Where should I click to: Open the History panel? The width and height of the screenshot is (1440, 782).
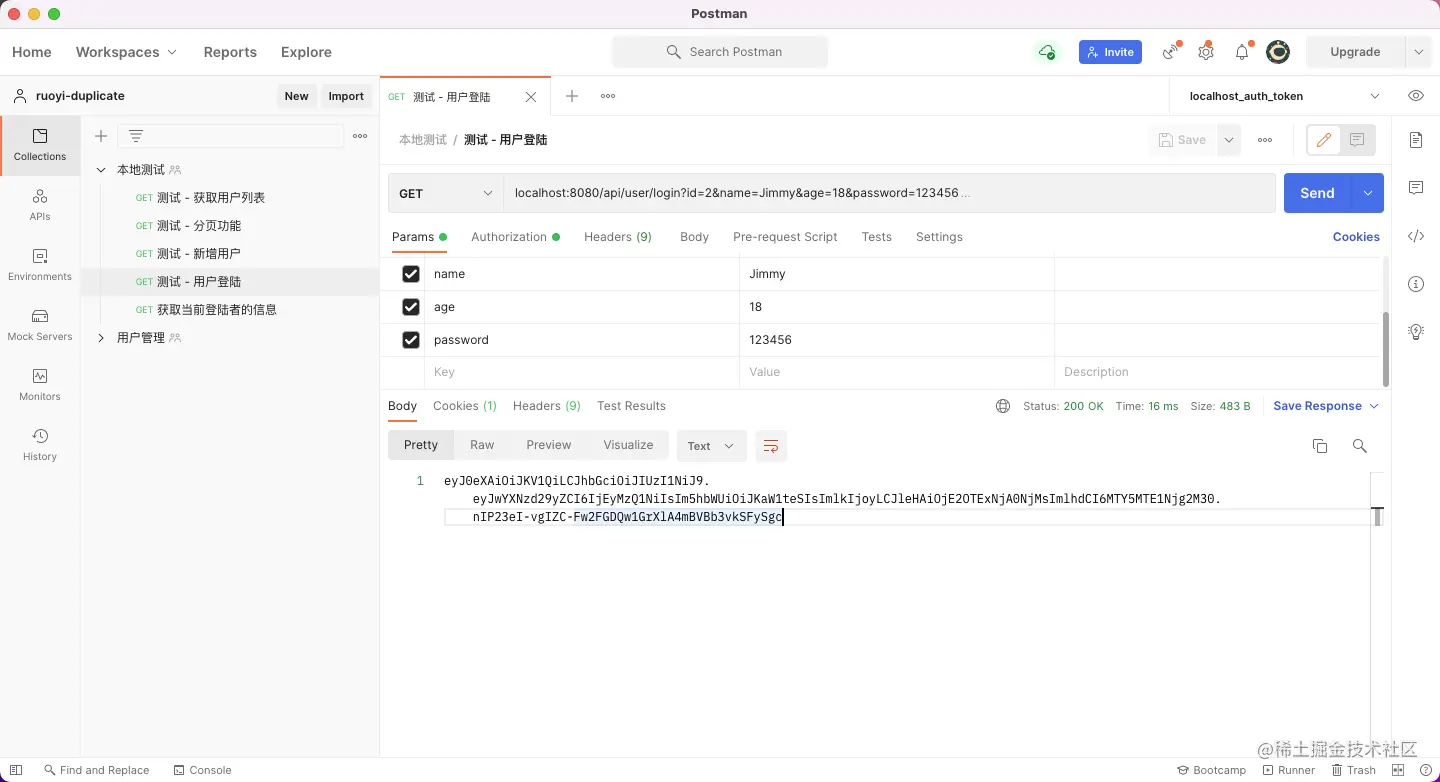click(x=39, y=443)
